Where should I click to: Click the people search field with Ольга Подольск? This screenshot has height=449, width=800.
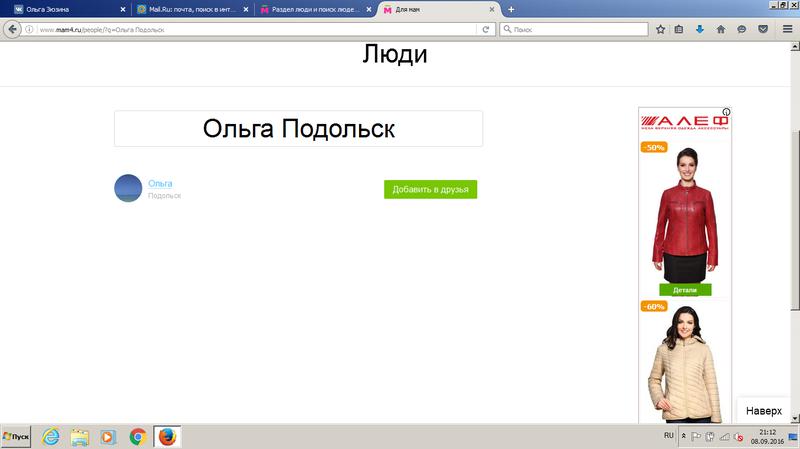298,129
